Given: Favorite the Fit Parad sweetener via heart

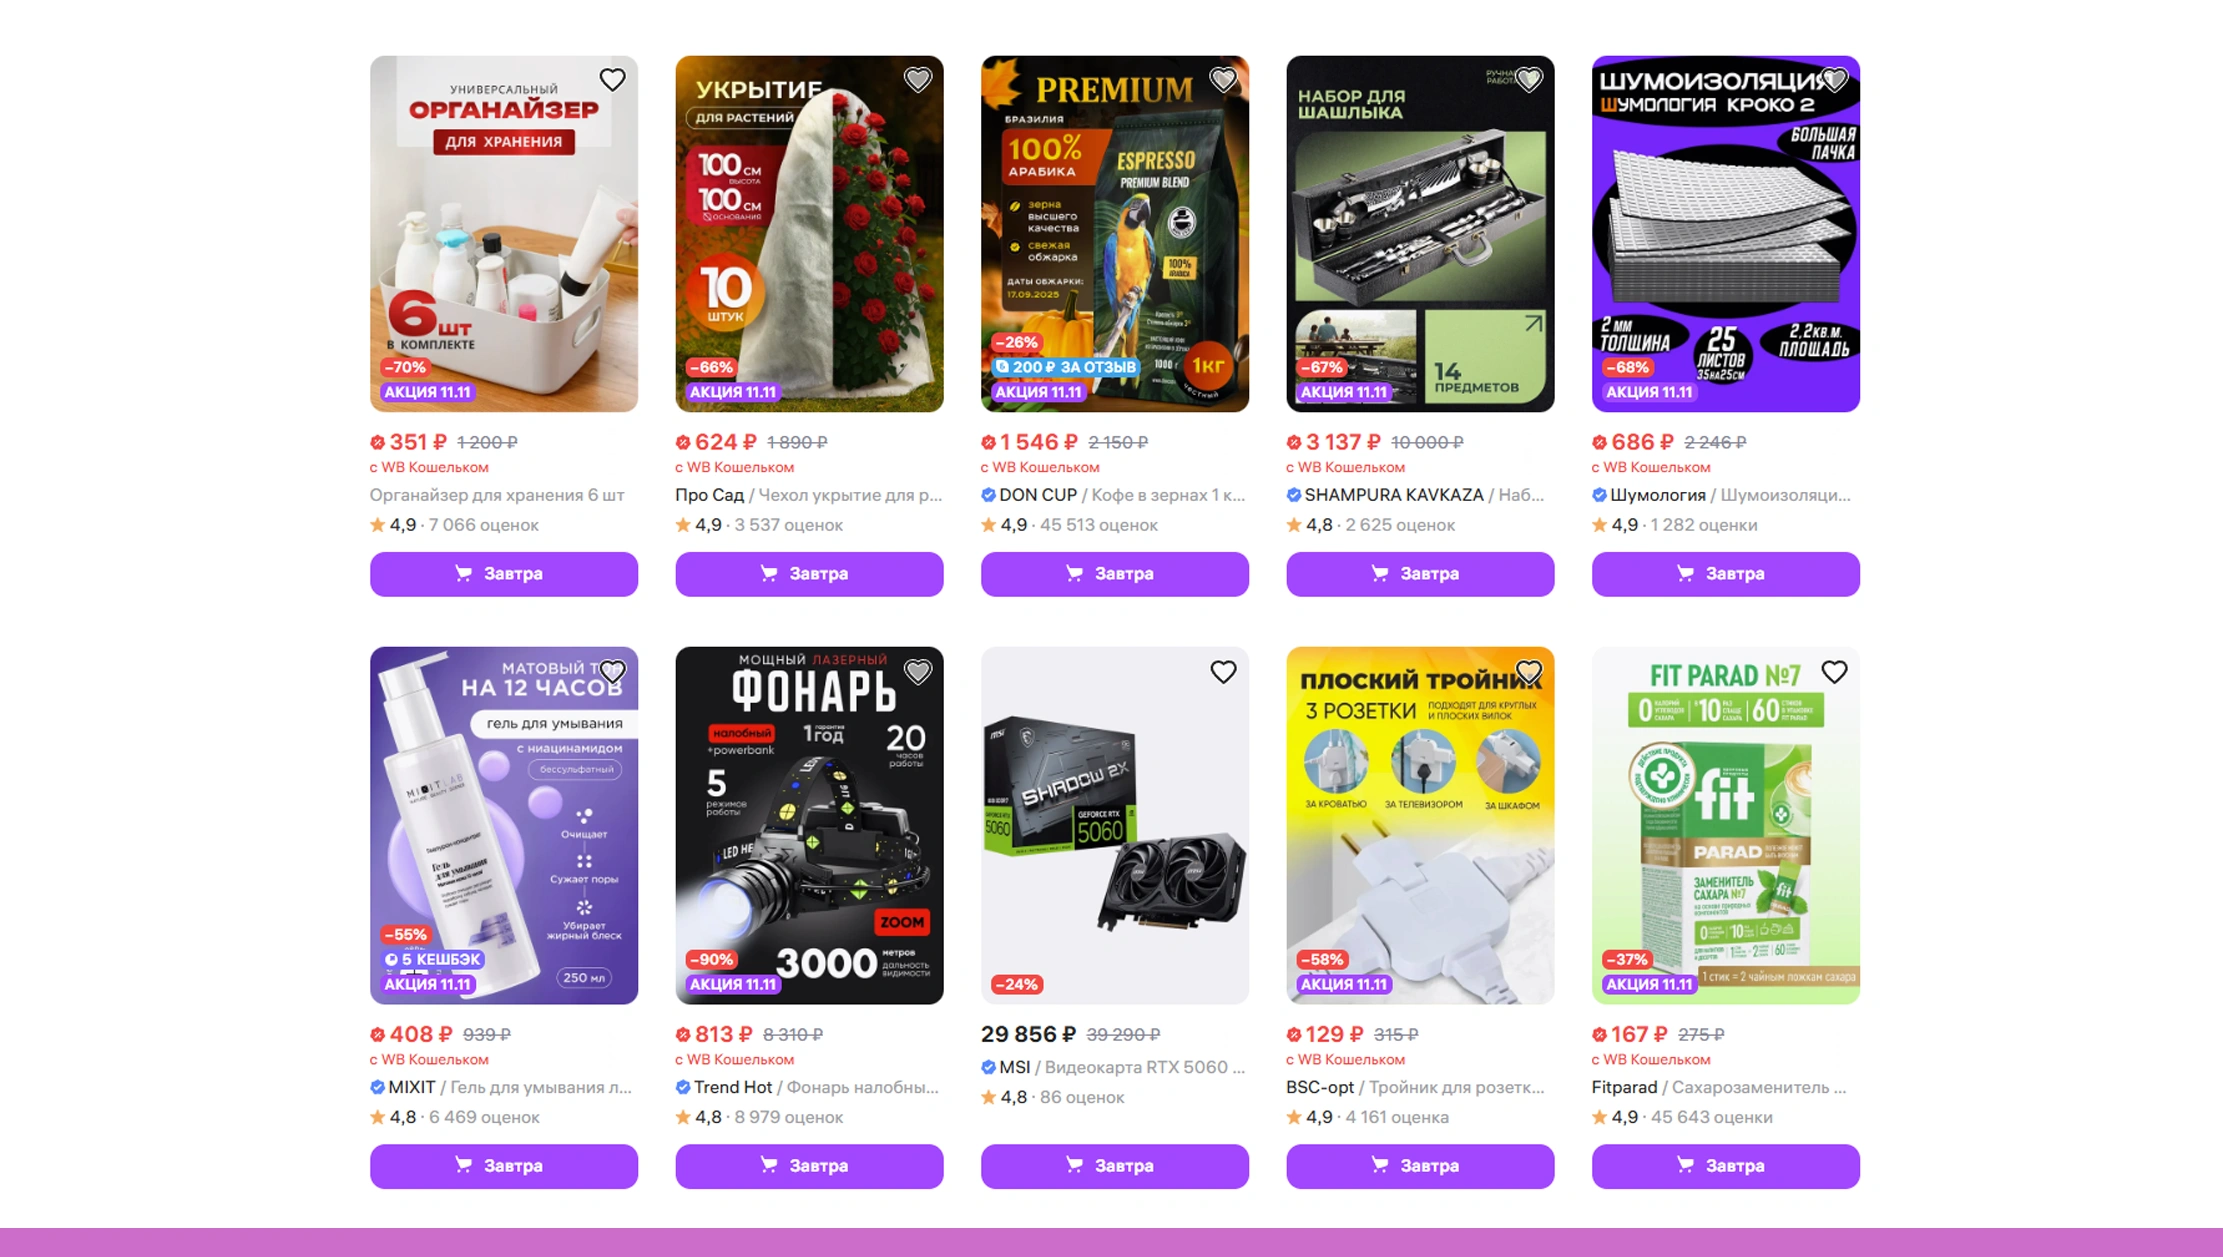Looking at the screenshot, I should click(x=1834, y=671).
